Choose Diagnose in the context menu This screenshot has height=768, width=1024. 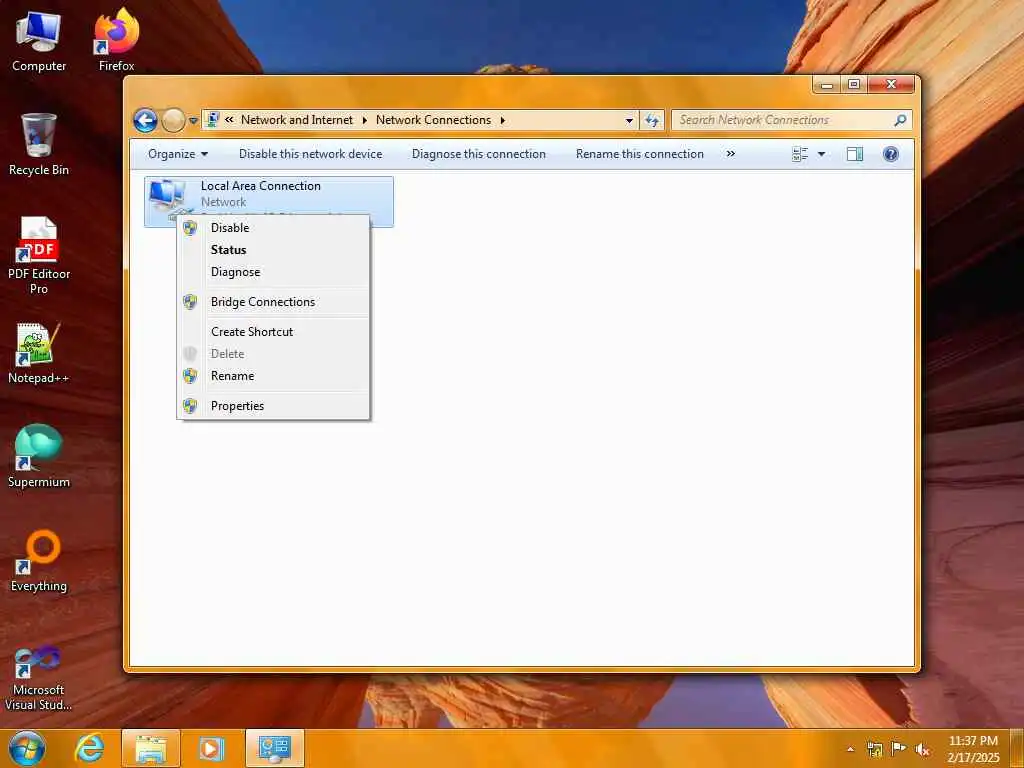273,272
